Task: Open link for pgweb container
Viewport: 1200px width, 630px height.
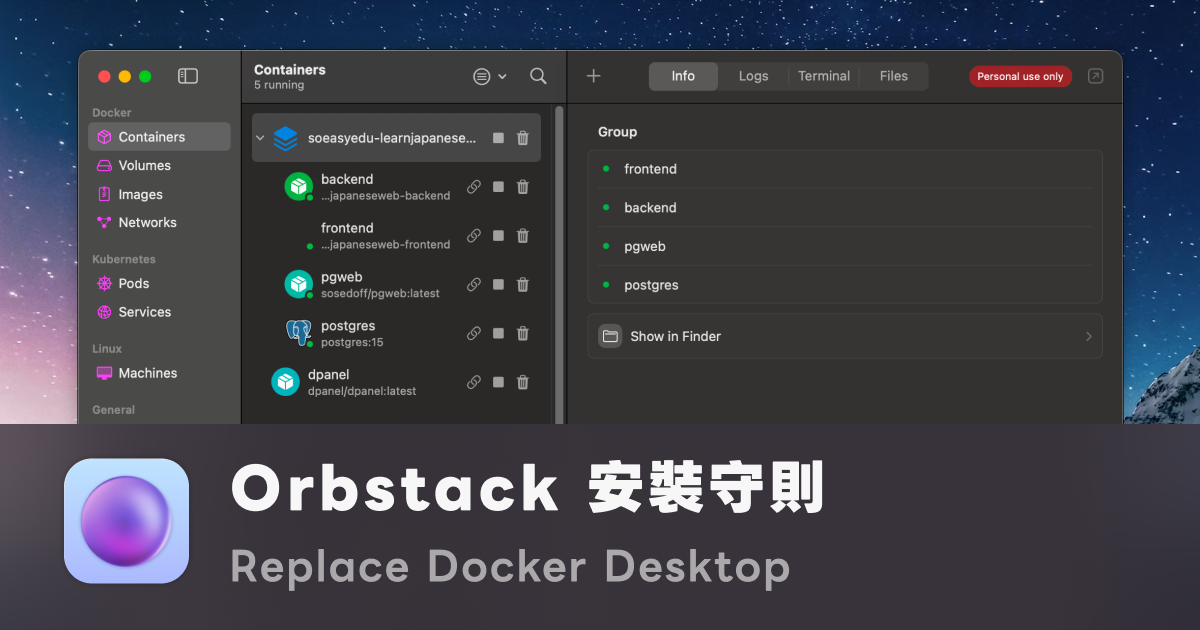Action: (x=474, y=285)
